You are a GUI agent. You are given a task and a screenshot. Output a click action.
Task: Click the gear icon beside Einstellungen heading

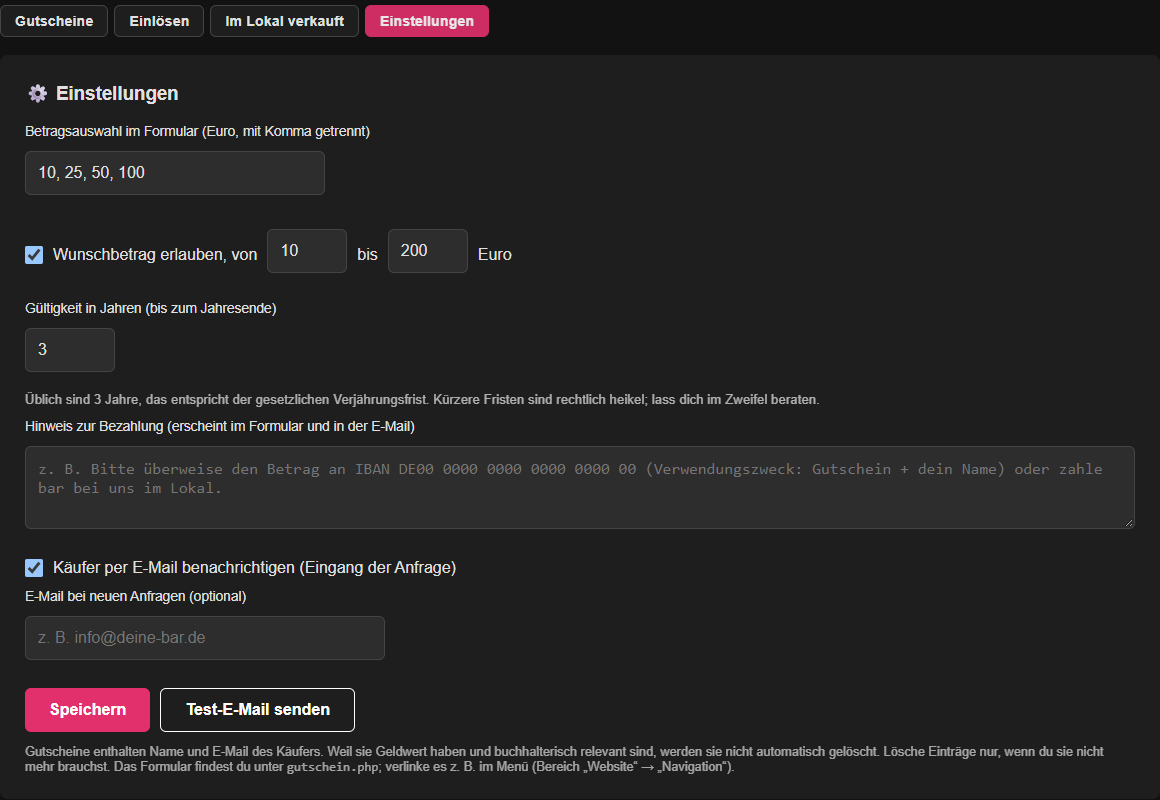(x=37, y=93)
